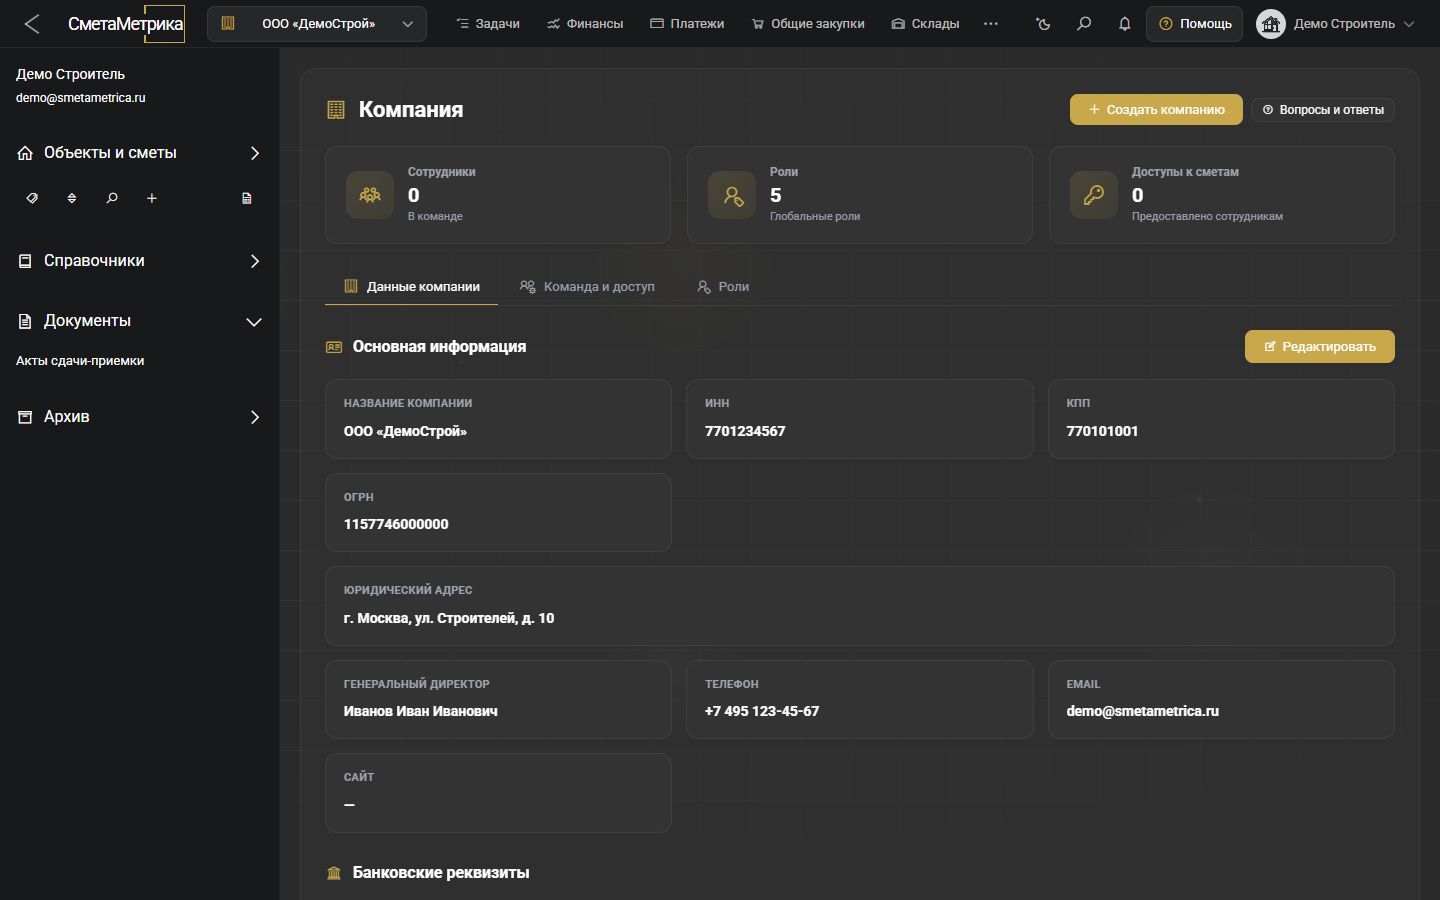1440x900 pixels.
Task: Click the sidebar search magnifier icon
Action: (112, 198)
